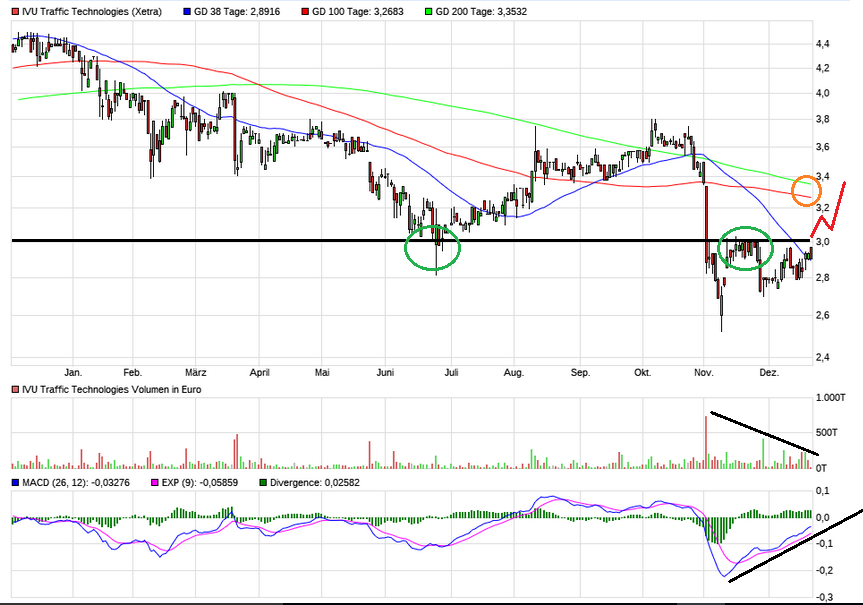This screenshot has width=863, height=605.
Task: Click the 'Mai' month label on axis
Action: point(322,373)
